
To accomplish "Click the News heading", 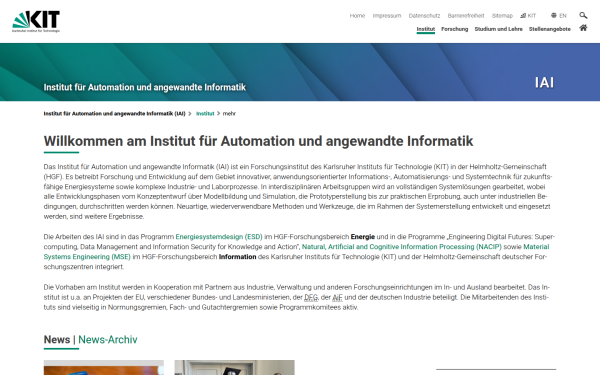I will click(x=57, y=339).
